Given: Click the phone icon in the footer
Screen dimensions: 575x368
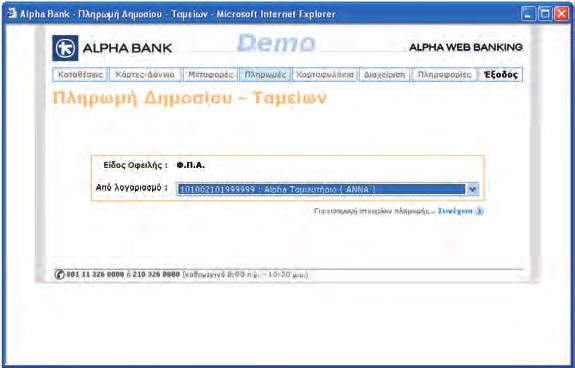Looking at the screenshot, I should (x=59, y=274).
